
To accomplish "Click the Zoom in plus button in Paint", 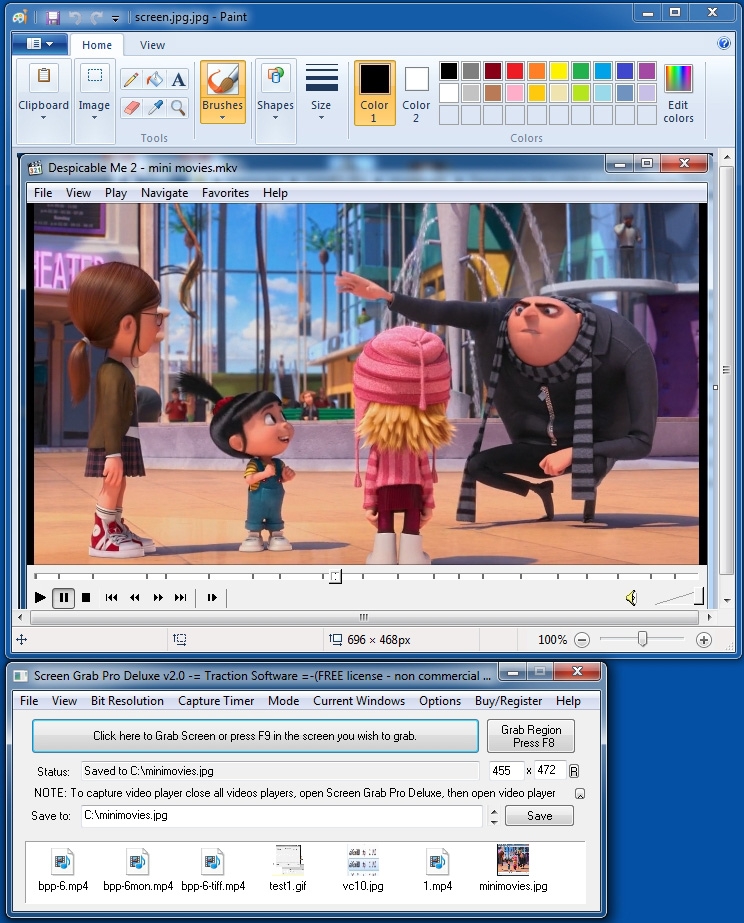I will [703, 640].
